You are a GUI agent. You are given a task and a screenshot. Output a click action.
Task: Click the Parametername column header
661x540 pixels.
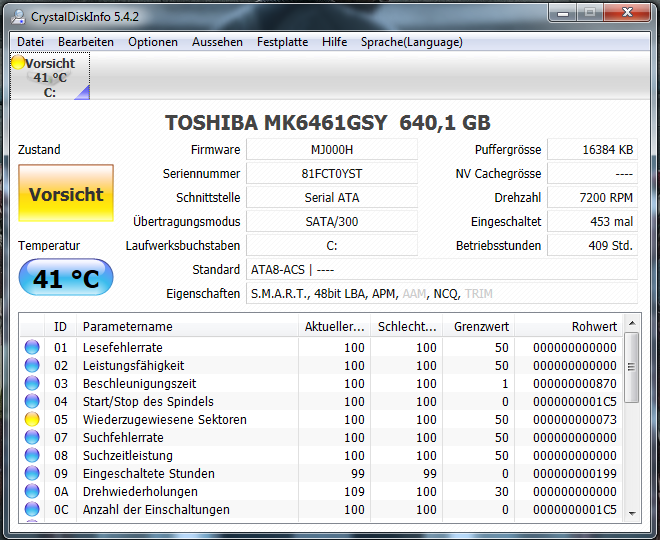pos(187,327)
